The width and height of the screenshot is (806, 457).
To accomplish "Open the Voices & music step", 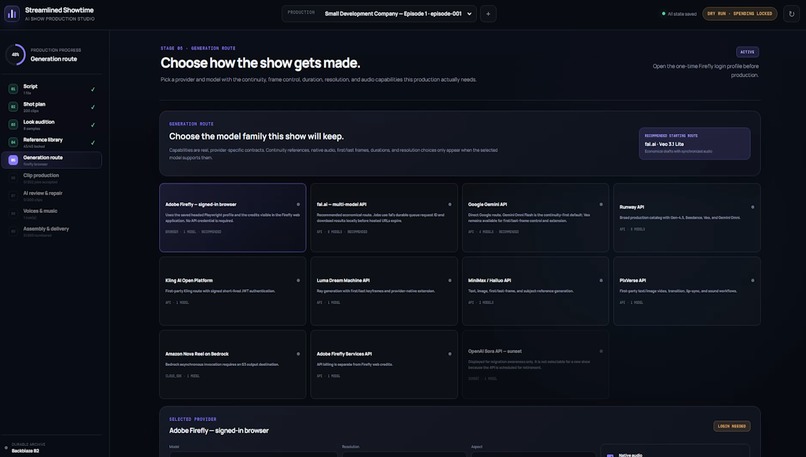I will pyautogui.click(x=51, y=213).
